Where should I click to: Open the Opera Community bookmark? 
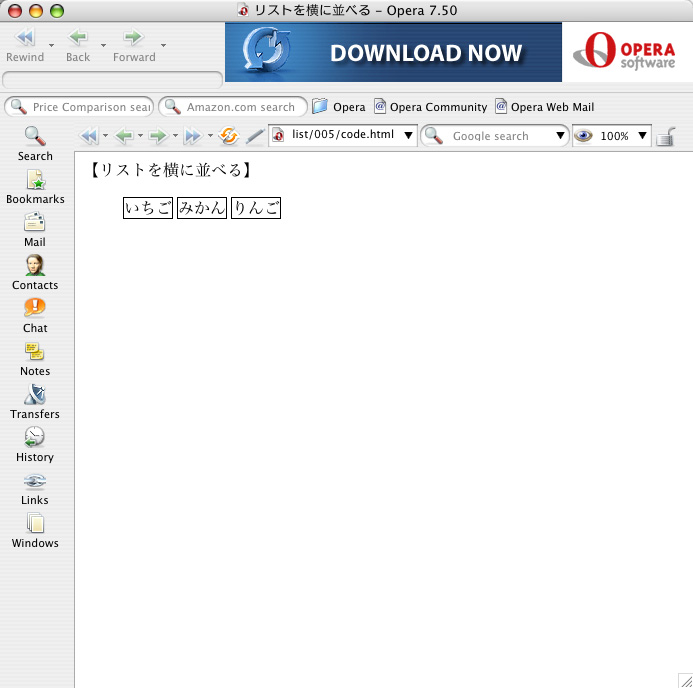point(430,107)
